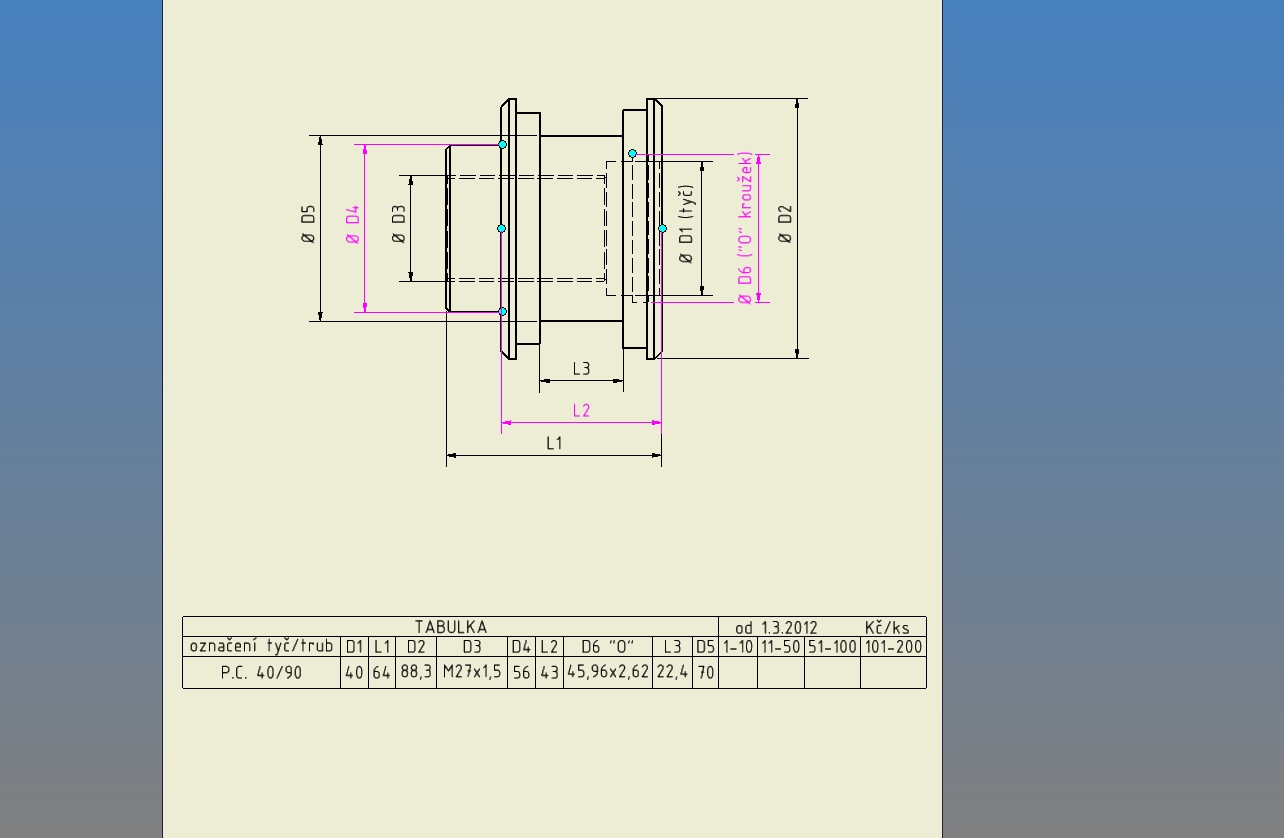Select the M27x1,5 value cell
Image resolution: width=1284 pixels, height=838 pixels.
(472, 673)
